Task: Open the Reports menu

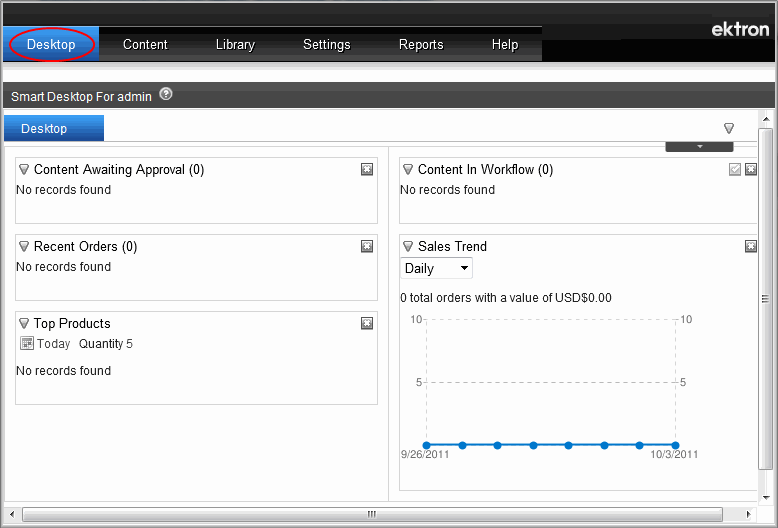Action: point(421,44)
